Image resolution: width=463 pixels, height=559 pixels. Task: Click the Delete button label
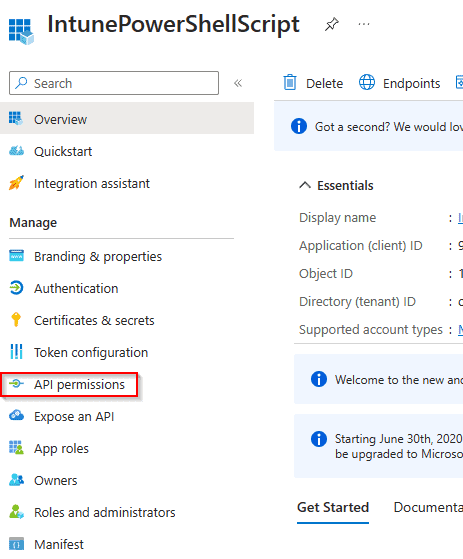324,83
